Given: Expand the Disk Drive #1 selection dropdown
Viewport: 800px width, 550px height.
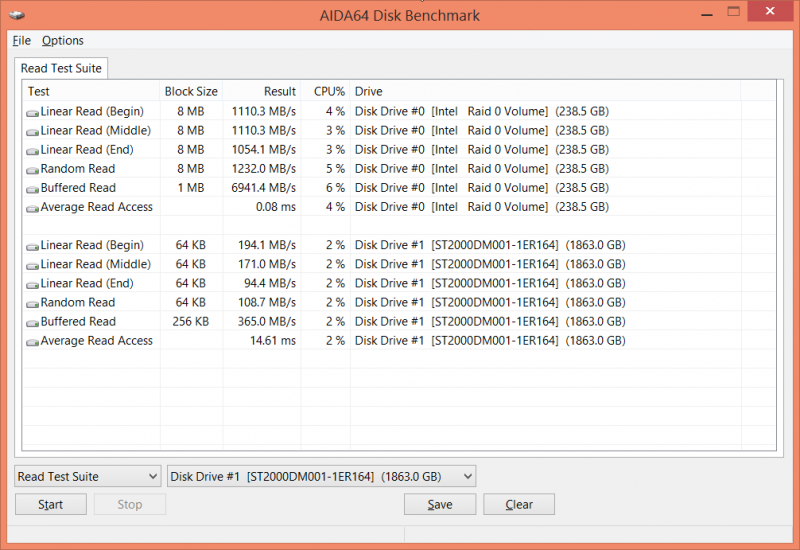Looking at the screenshot, I should (x=321, y=476).
